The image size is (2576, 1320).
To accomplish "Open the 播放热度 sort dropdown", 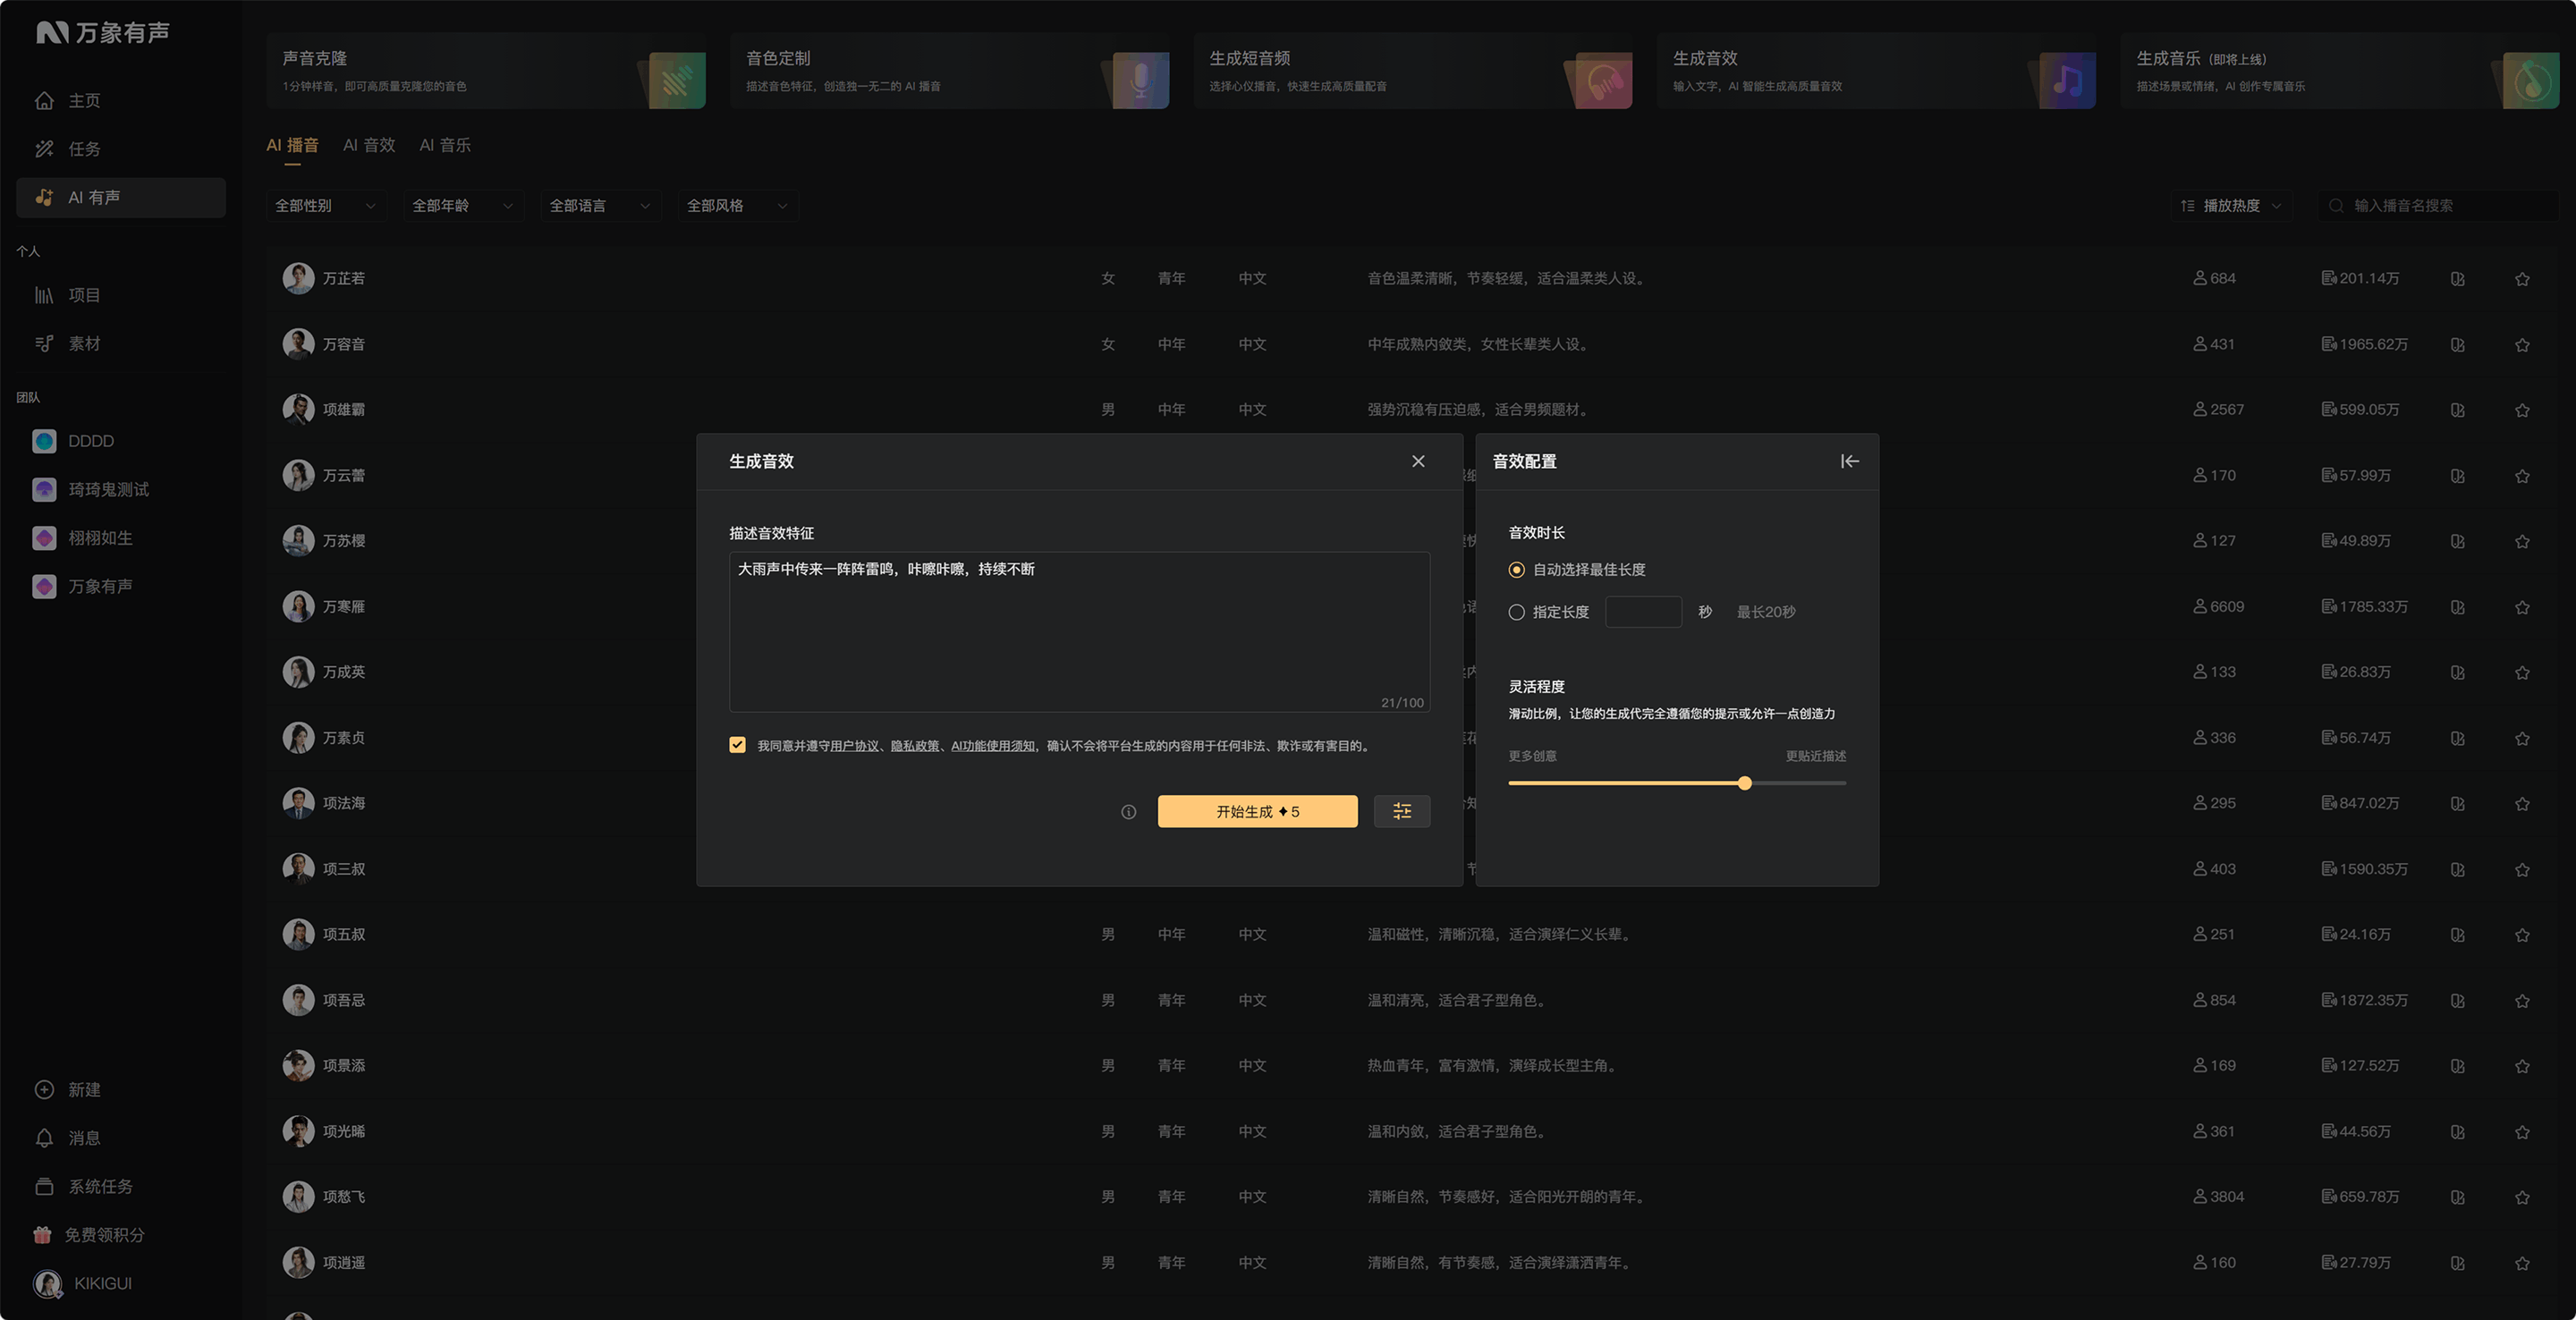I will tap(2231, 206).
